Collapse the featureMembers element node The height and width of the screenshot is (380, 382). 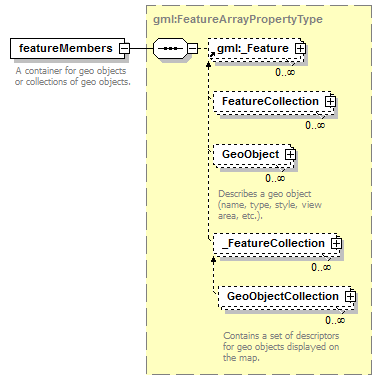(x=124, y=48)
